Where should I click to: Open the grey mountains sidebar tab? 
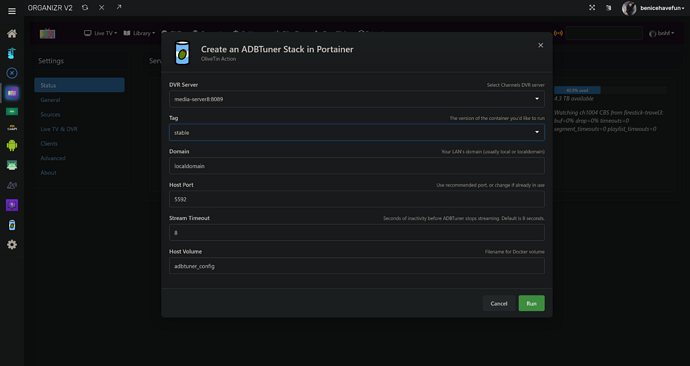12,185
